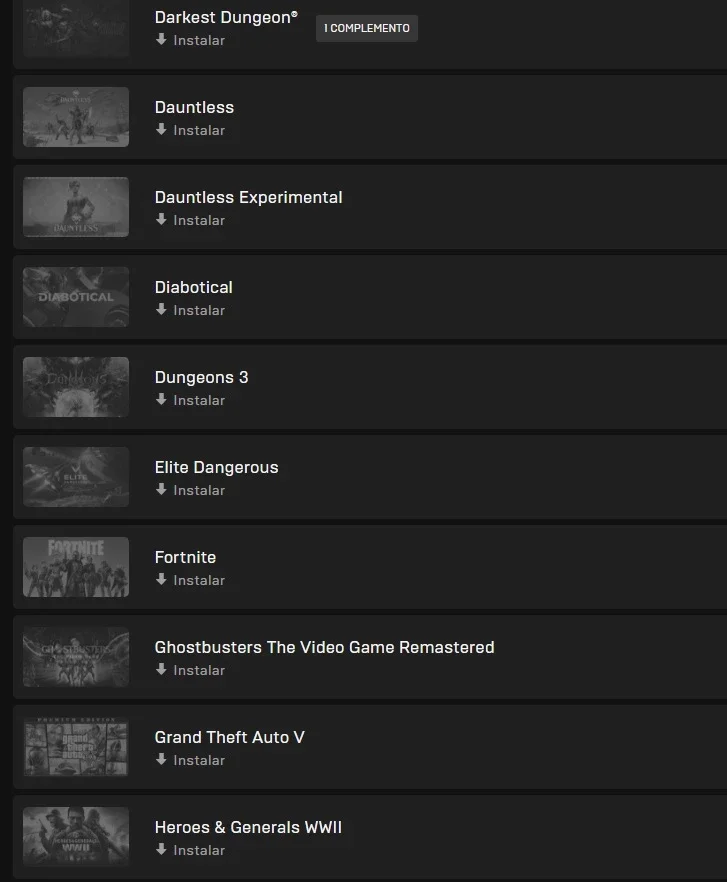Click the download arrow icon under Dungeons 3
The width and height of the screenshot is (727, 882).
click(x=161, y=399)
